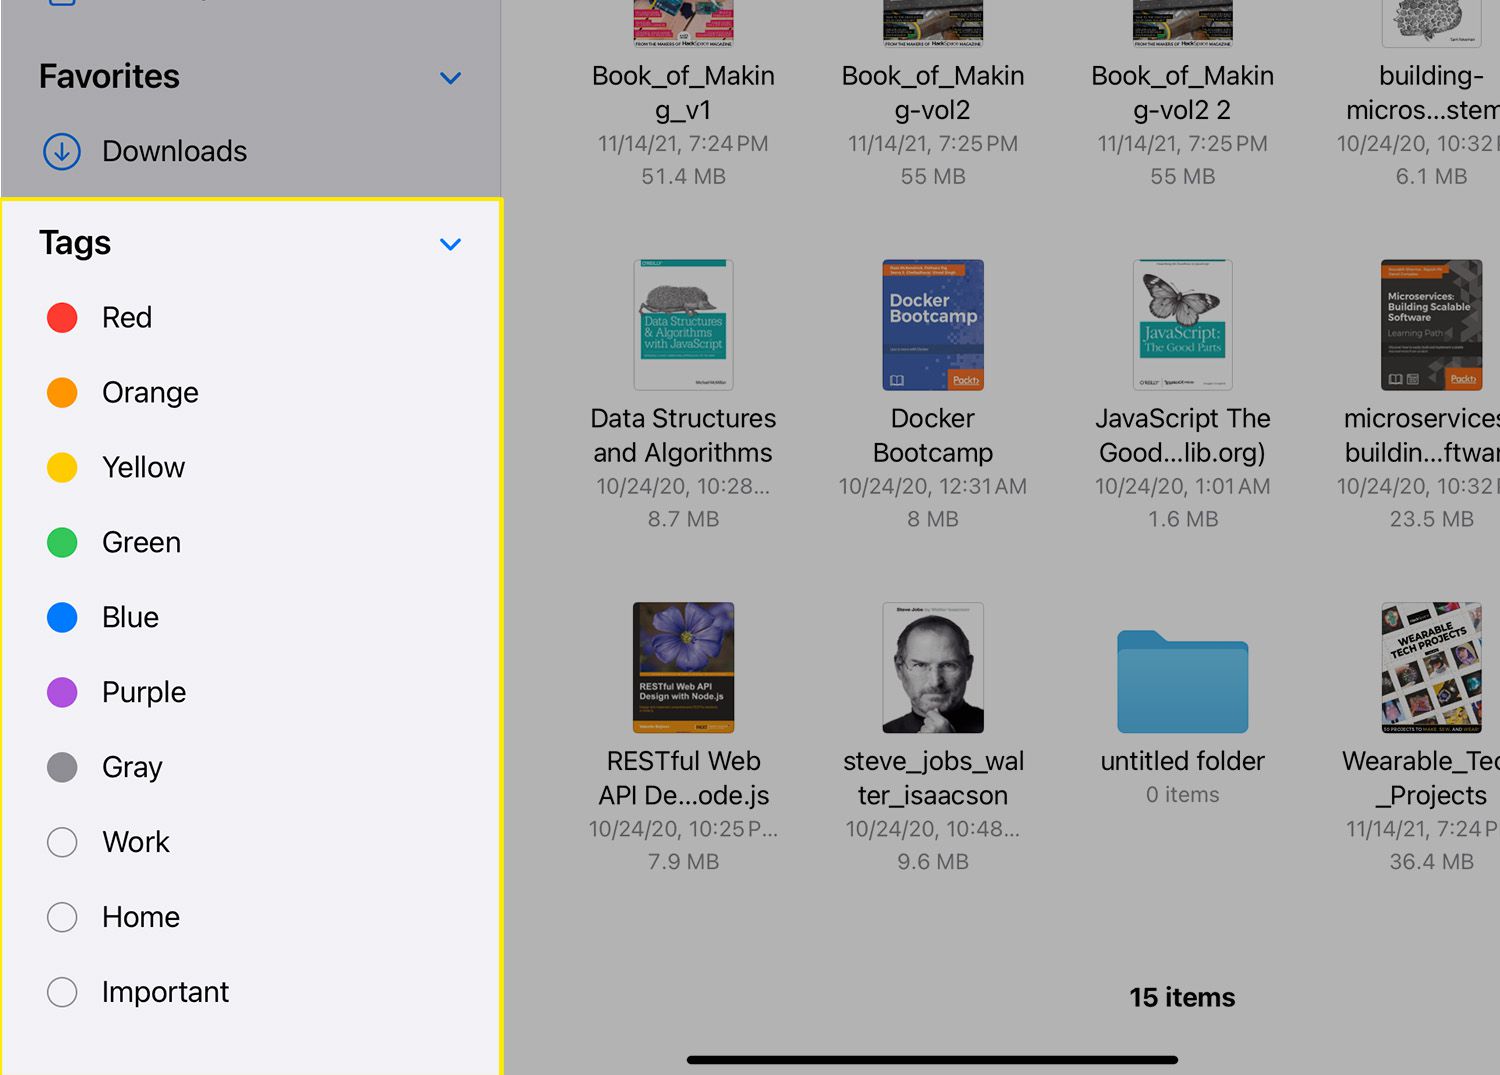Filter files by the Yellow tag
This screenshot has width=1500, height=1075.
coord(143,468)
